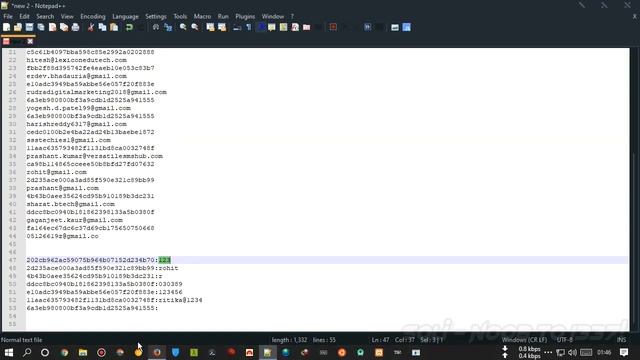Click the second-to-last plugin toolbar icon
Viewport: 640px width, 360px height.
click(395, 27)
